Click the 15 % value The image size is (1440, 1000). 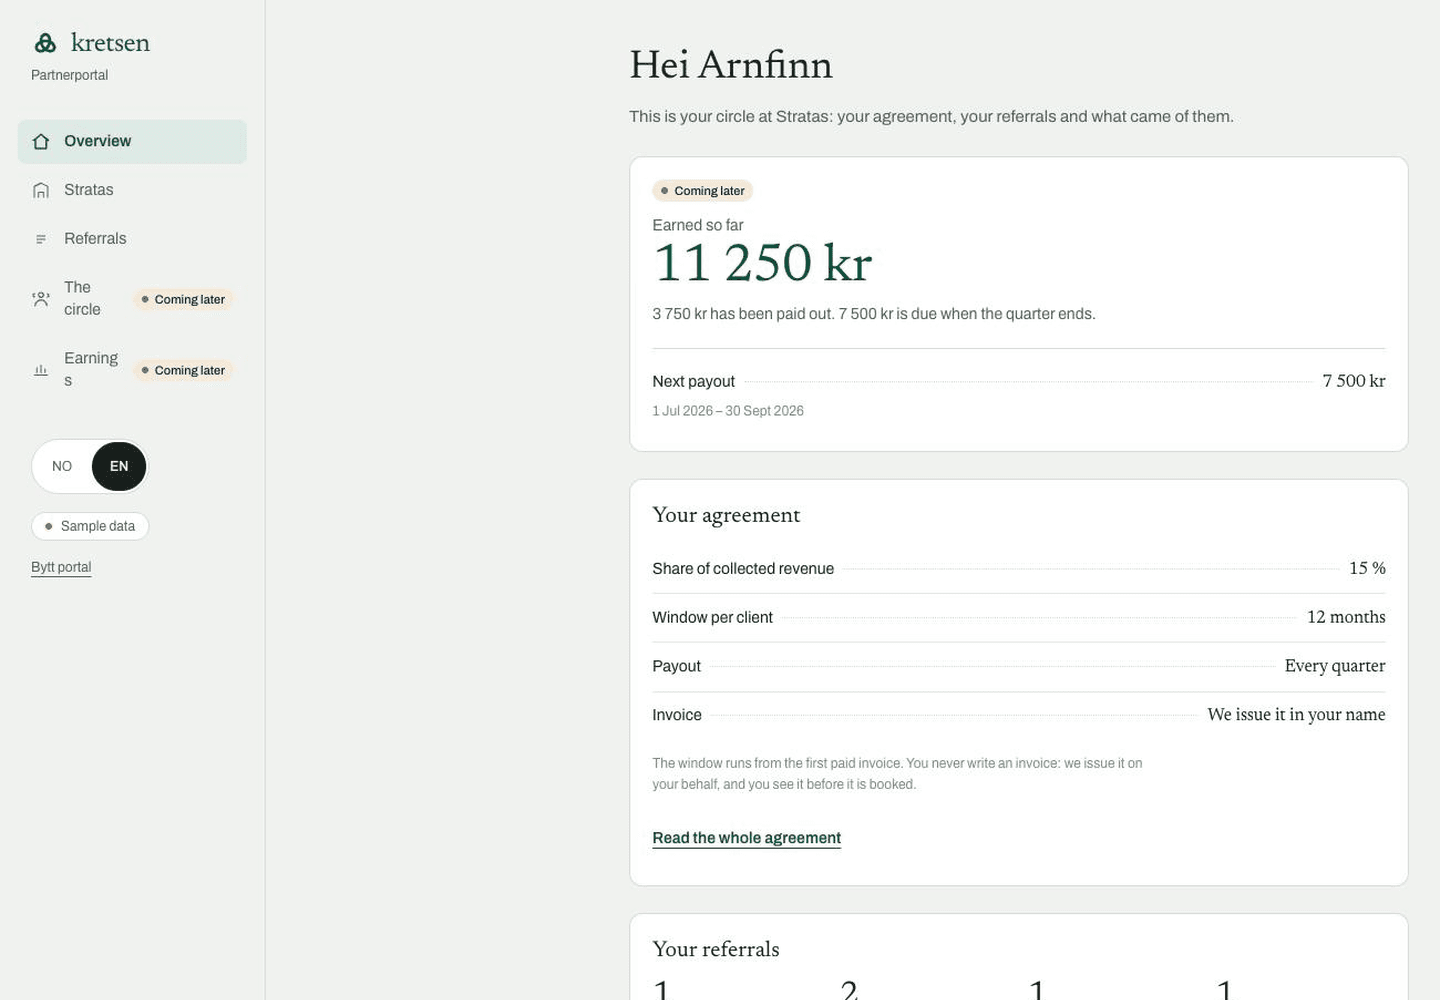click(1367, 568)
